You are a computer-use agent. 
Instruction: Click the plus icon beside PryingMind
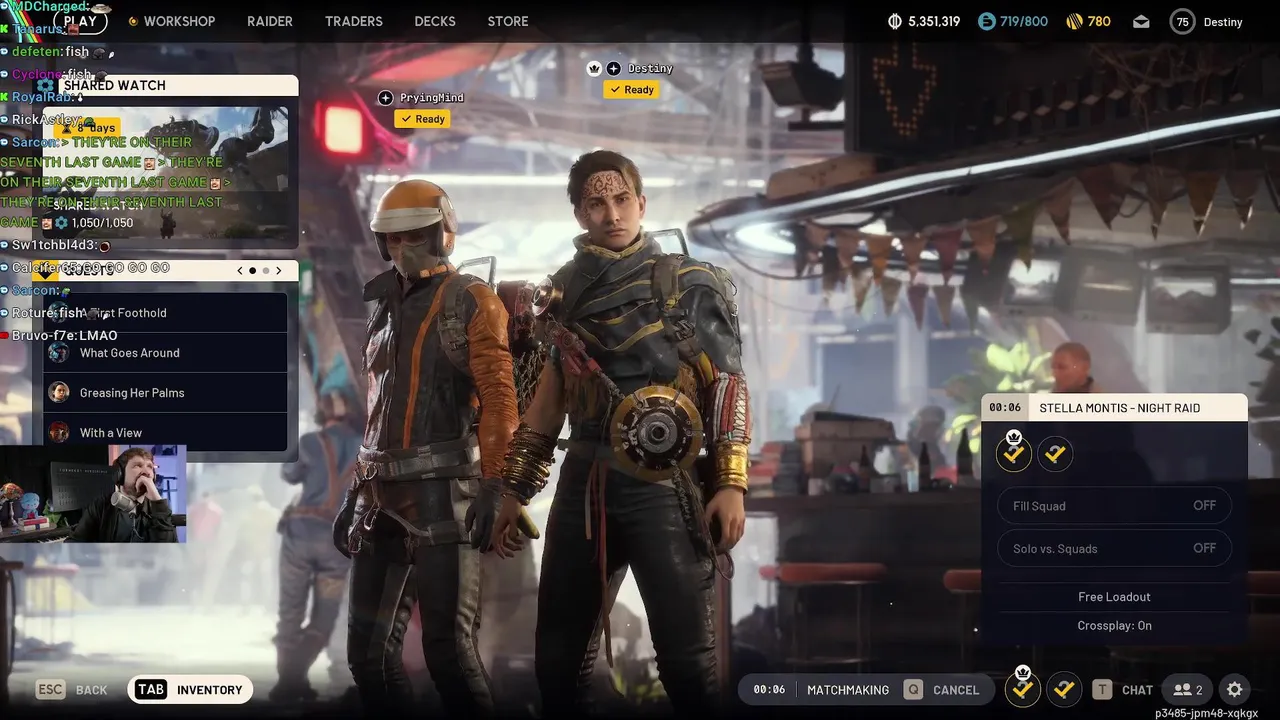click(386, 97)
